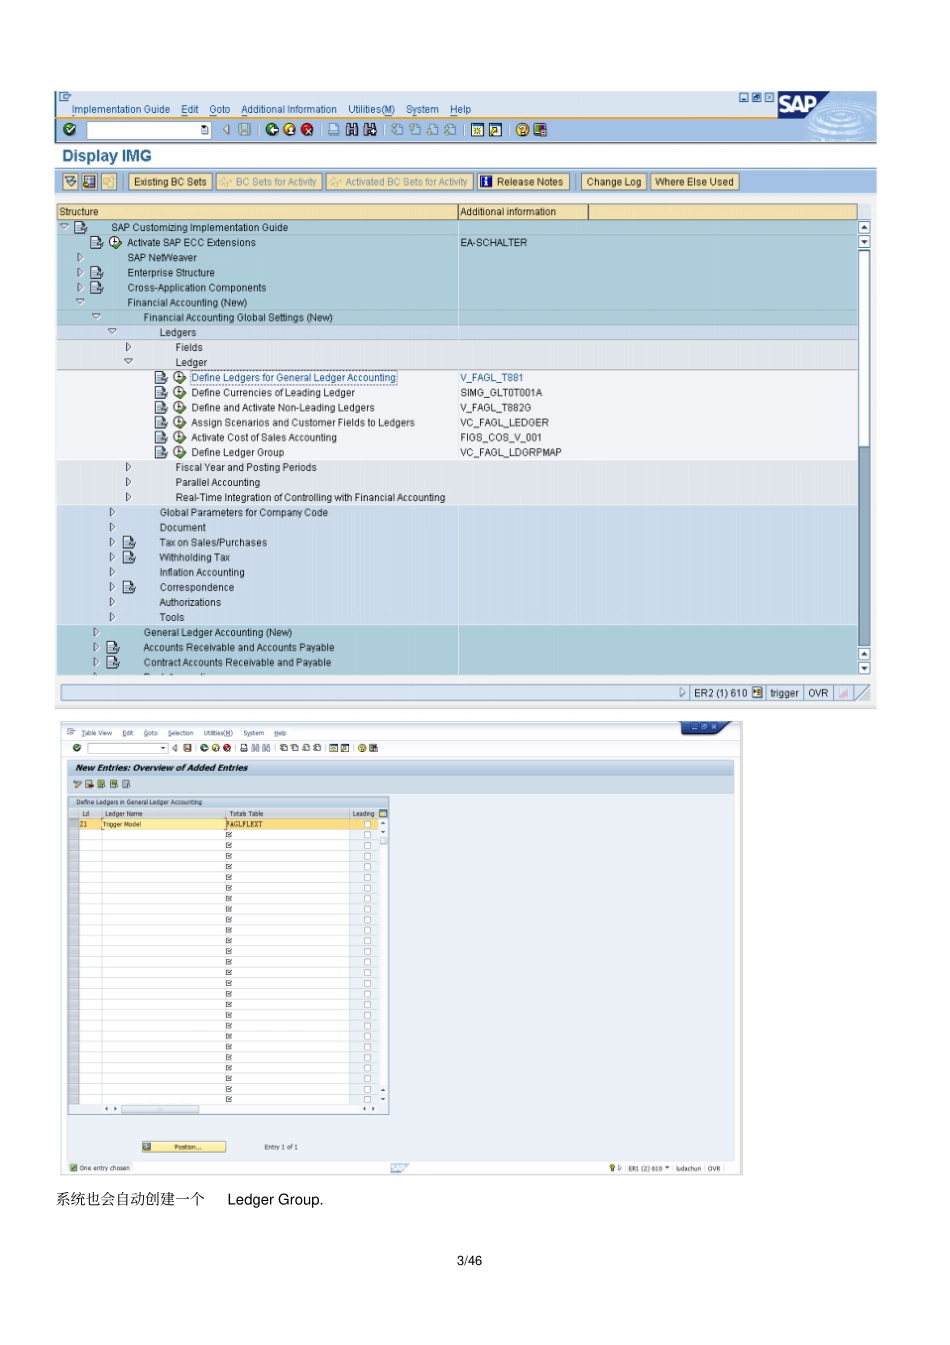Image resolution: width=950 pixels, height=1345 pixels.
Task: Open documentation icon for Define Currencies of Leading Ledger
Action: [x=161, y=393]
